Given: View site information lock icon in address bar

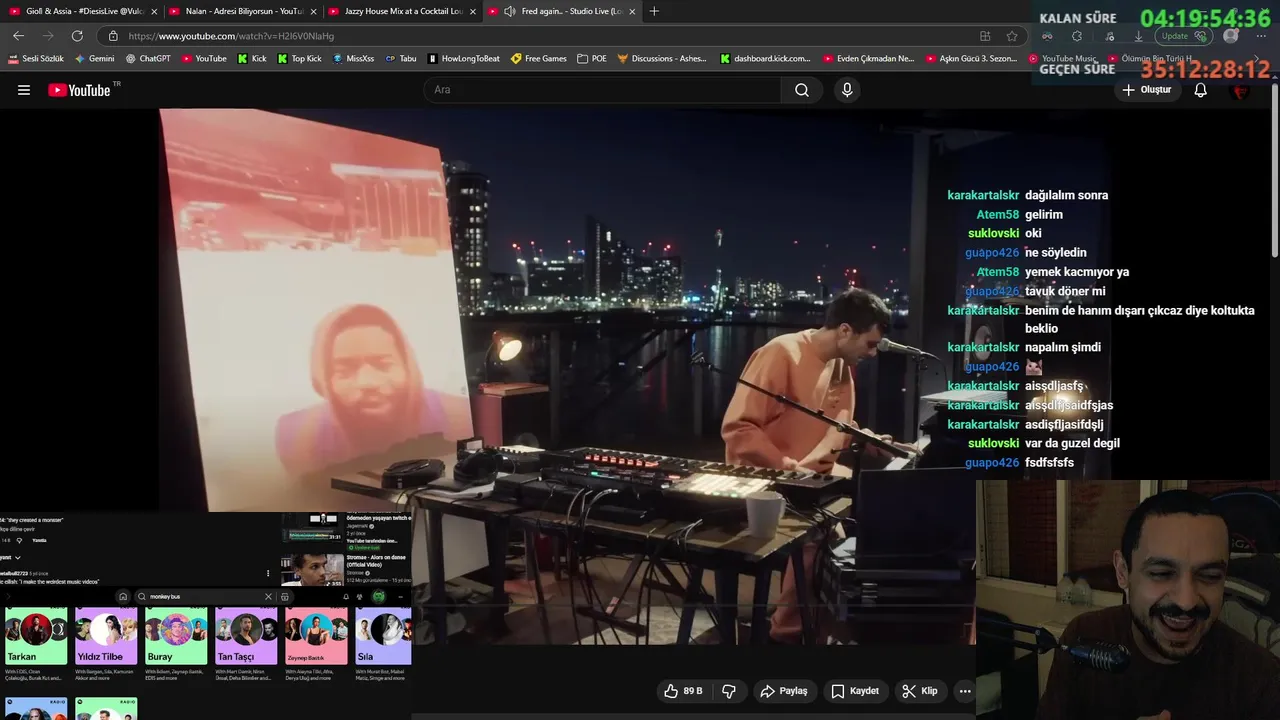Looking at the screenshot, I should [113, 36].
